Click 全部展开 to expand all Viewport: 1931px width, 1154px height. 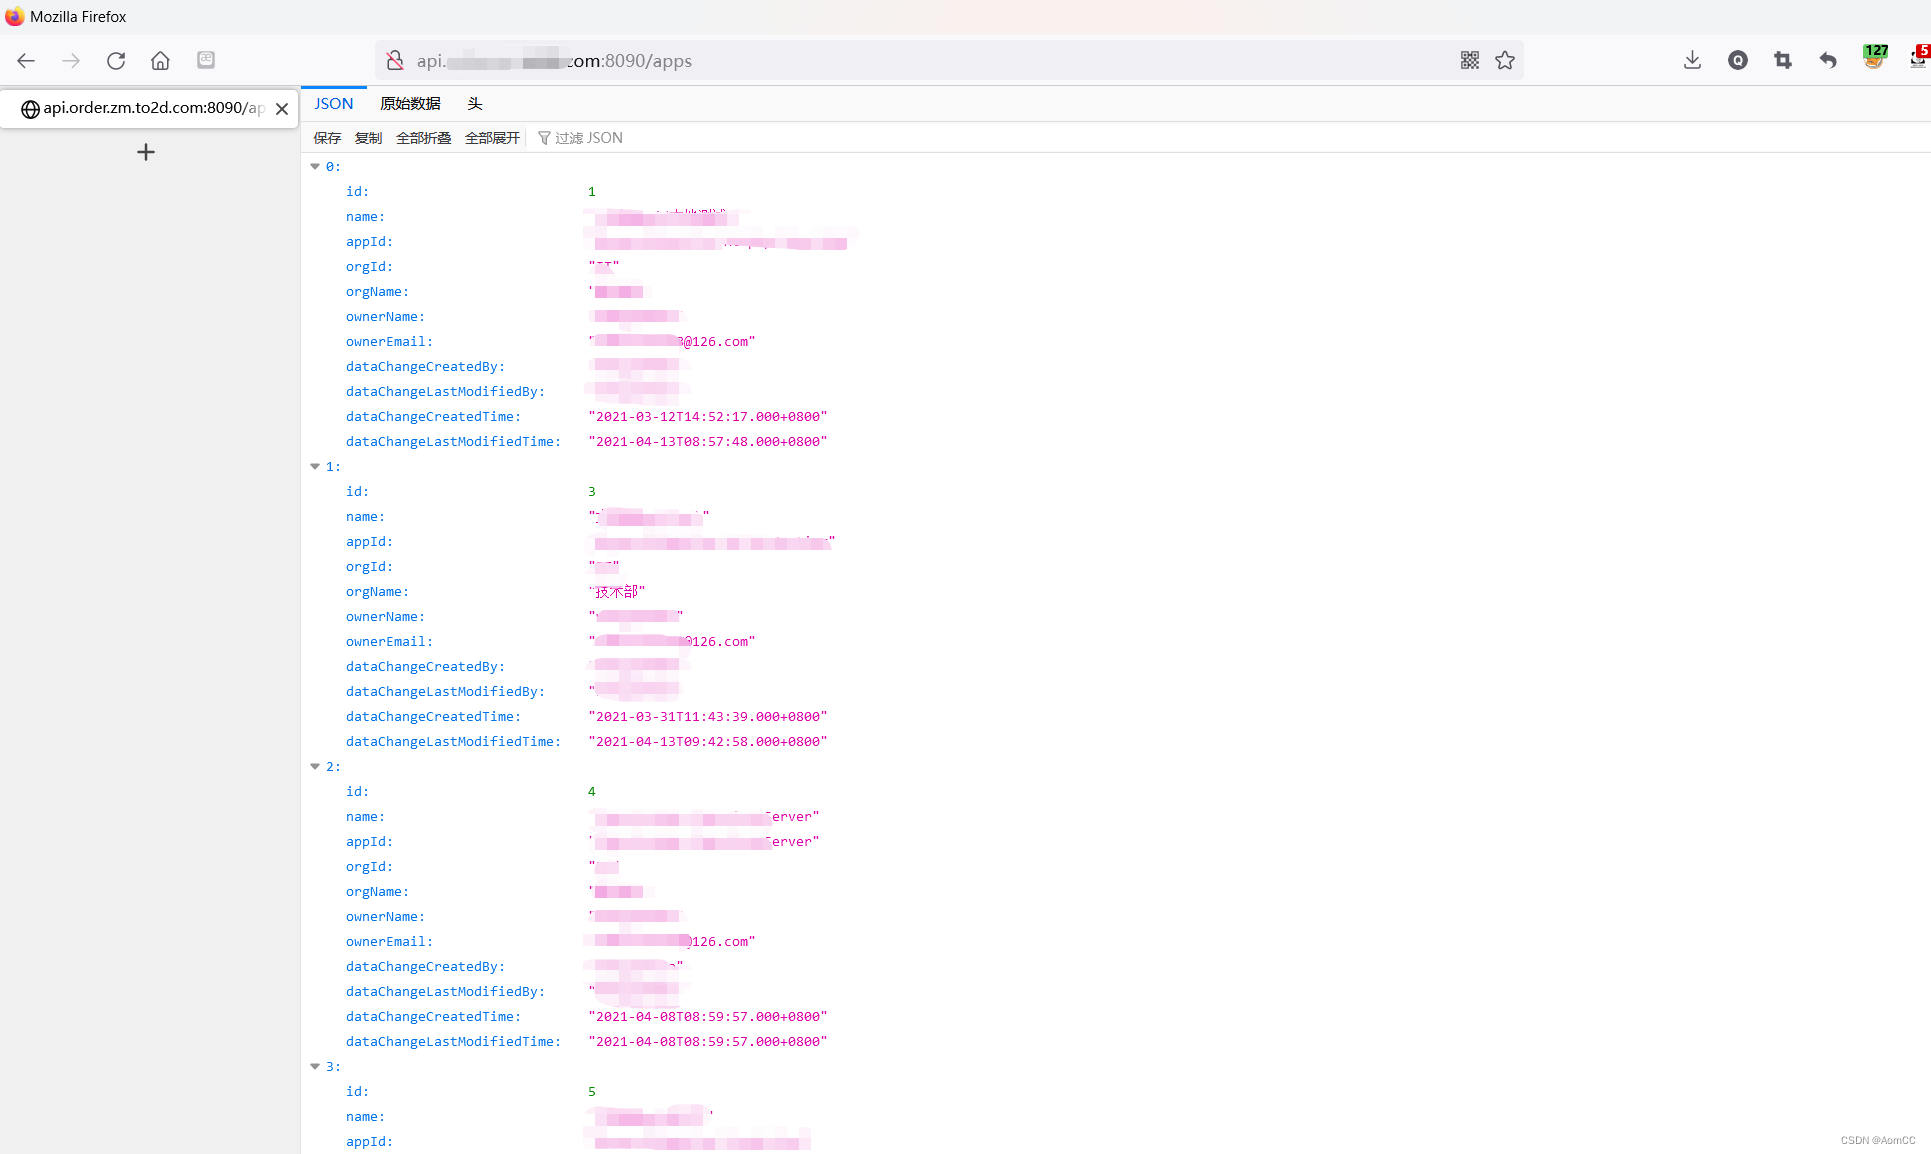(x=492, y=138)
